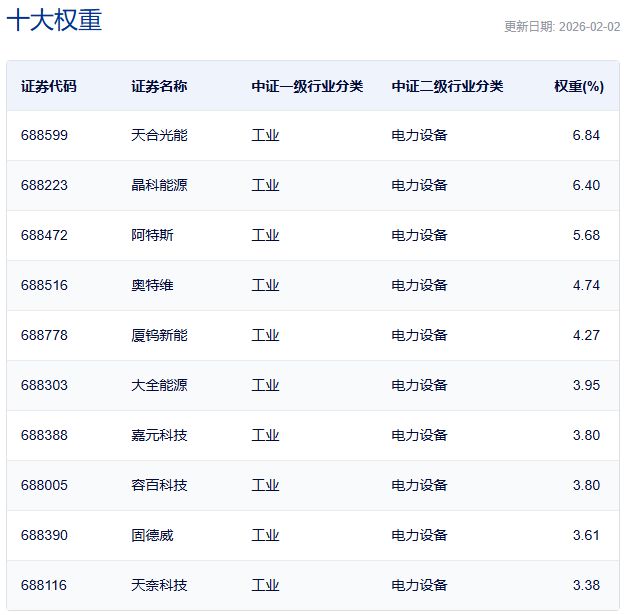This screenshot has width=626, height=615.
Task: Click the 证券代码 column header
Action: click(48, 86)
